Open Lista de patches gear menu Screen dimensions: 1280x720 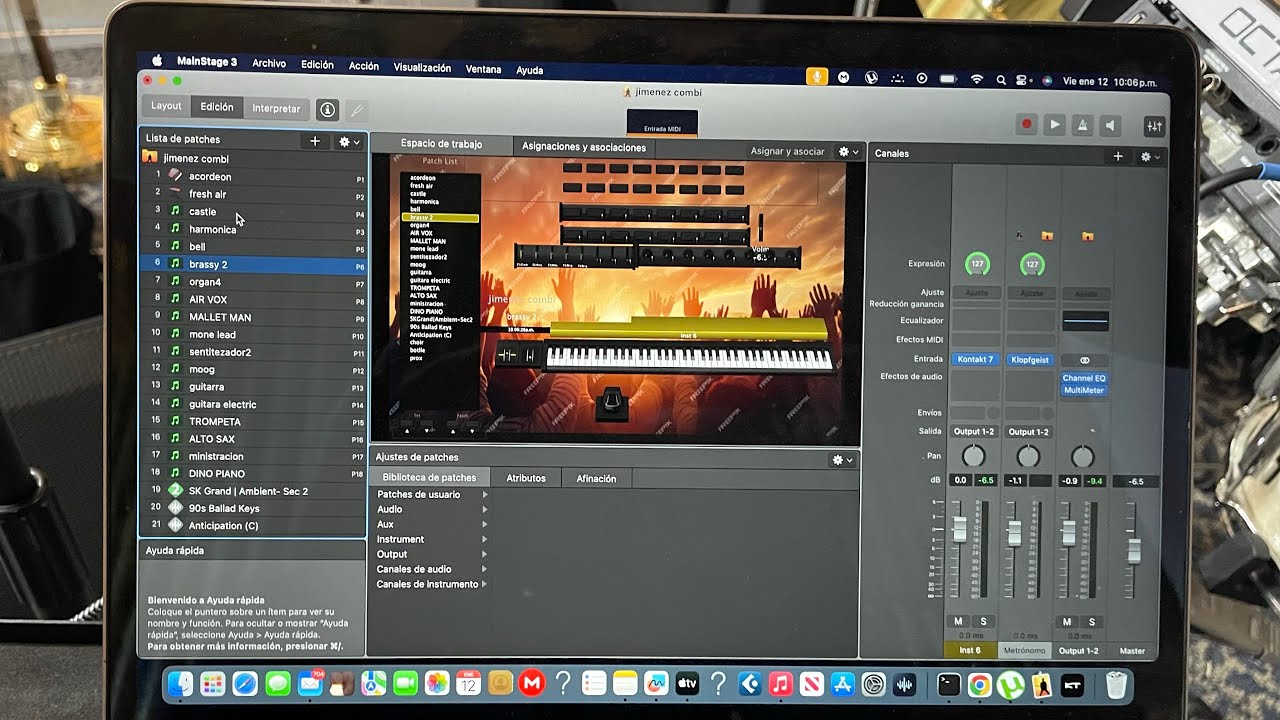click(x=348, y=142)
